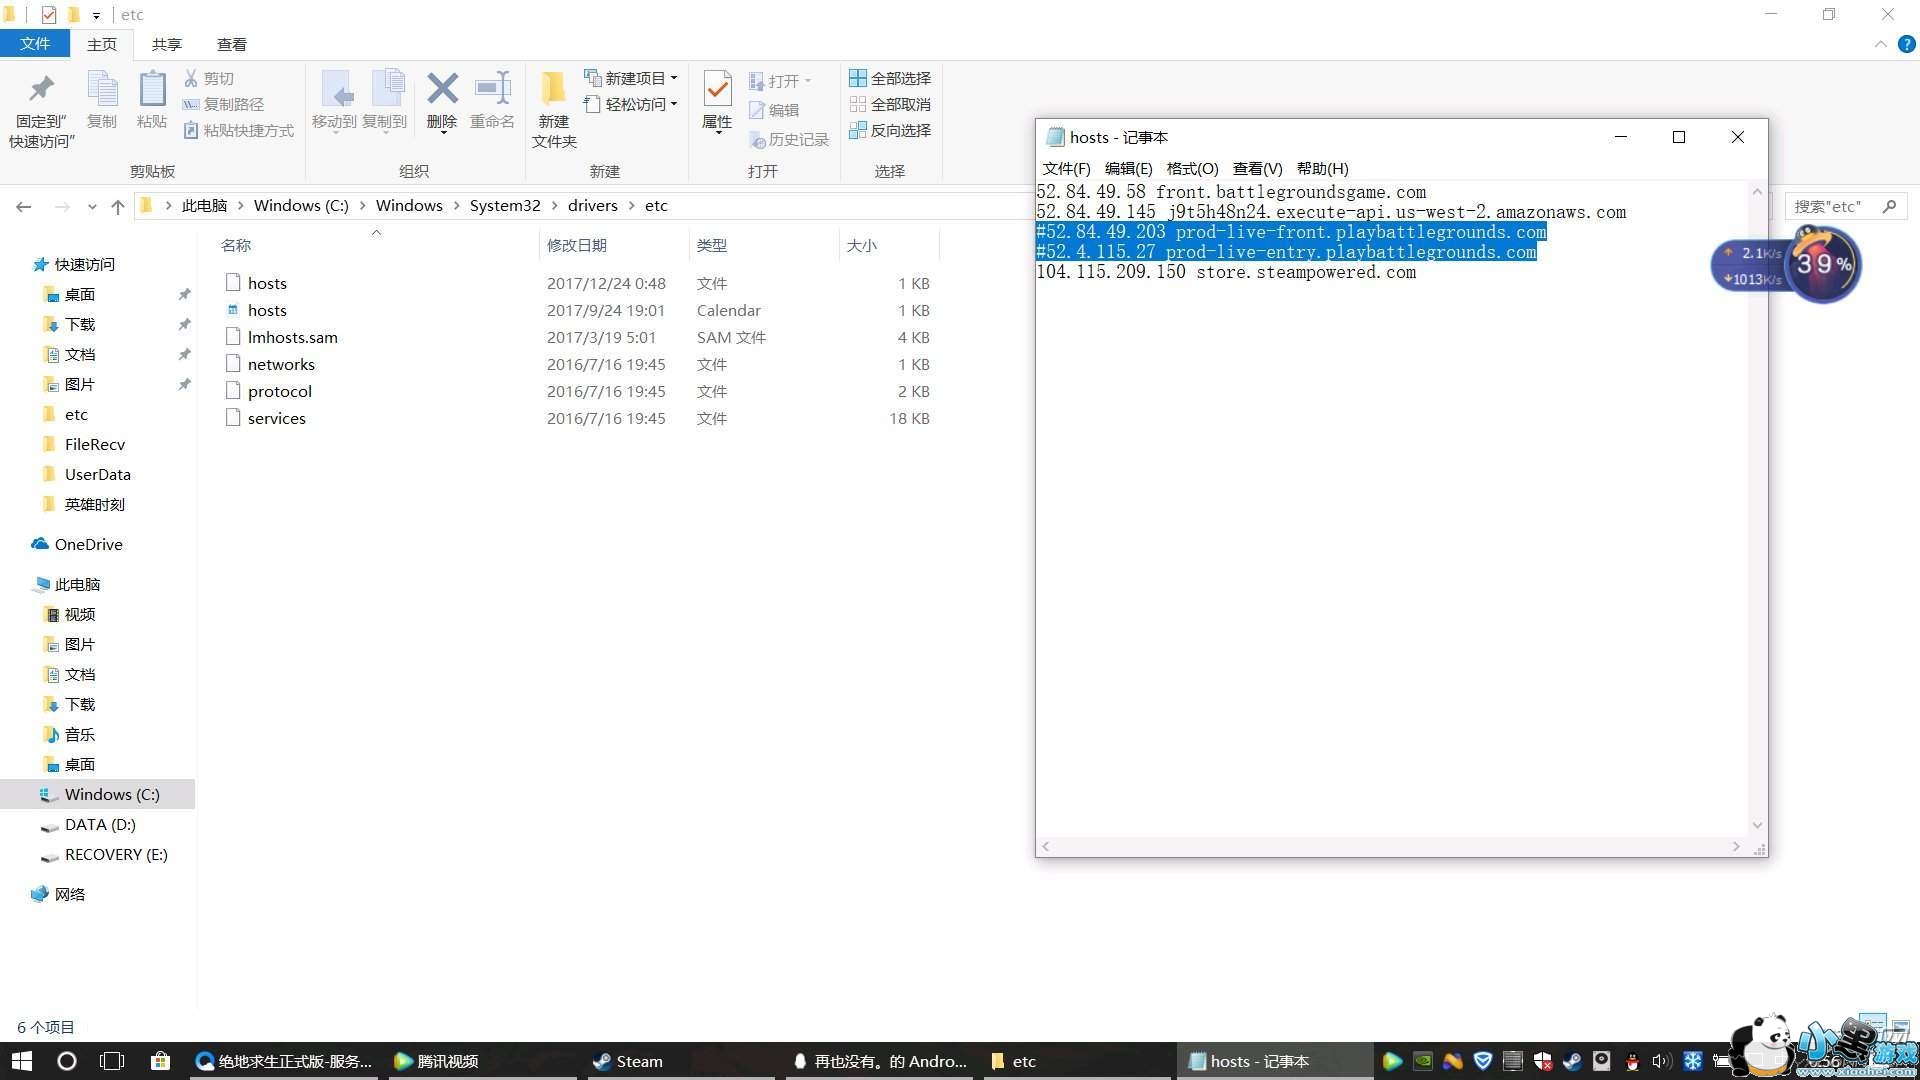
Task: Open Notepad Help menu
Action: click(x=1322, y=168)
